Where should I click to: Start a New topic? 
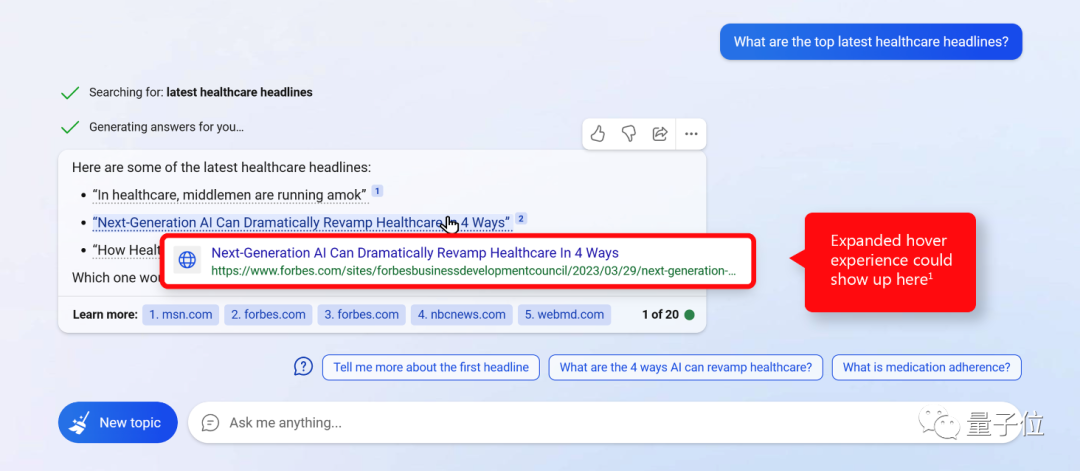pyautogui.click(x=118, y=423)
